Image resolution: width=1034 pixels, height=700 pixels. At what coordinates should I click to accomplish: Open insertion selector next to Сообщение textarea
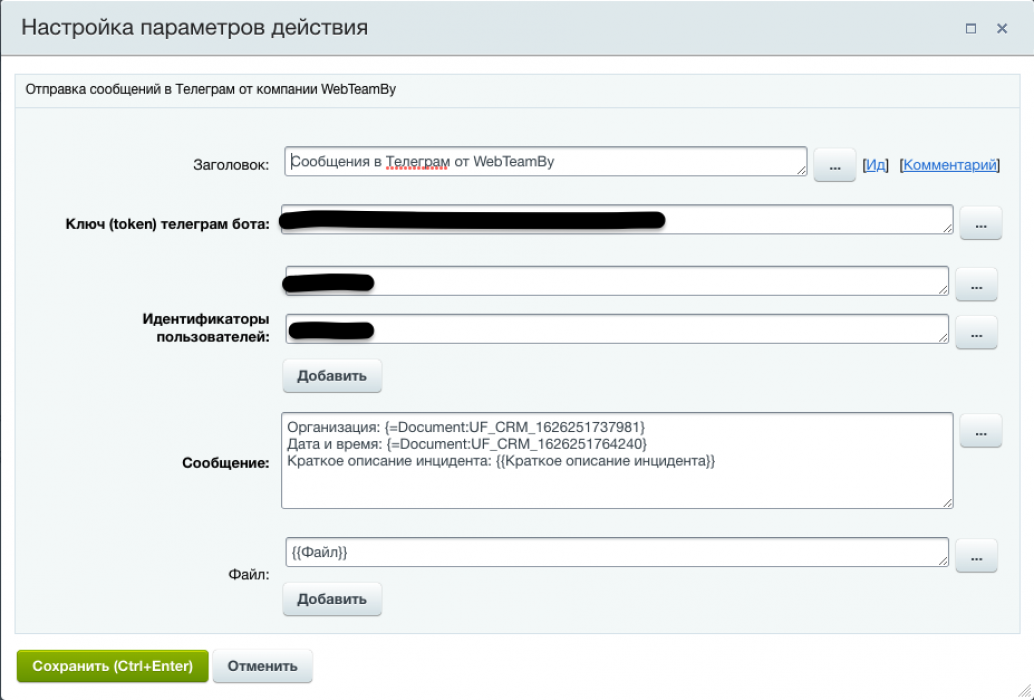click(981, 431)
